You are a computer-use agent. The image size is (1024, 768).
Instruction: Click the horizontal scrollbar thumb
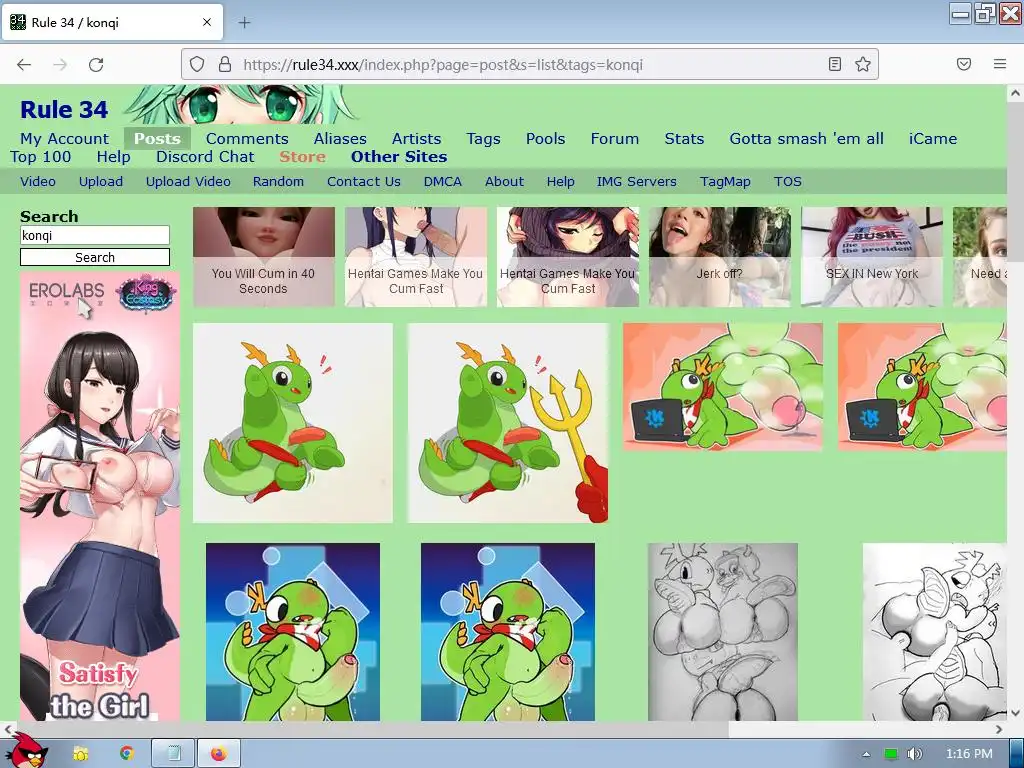tap(372, 729)
